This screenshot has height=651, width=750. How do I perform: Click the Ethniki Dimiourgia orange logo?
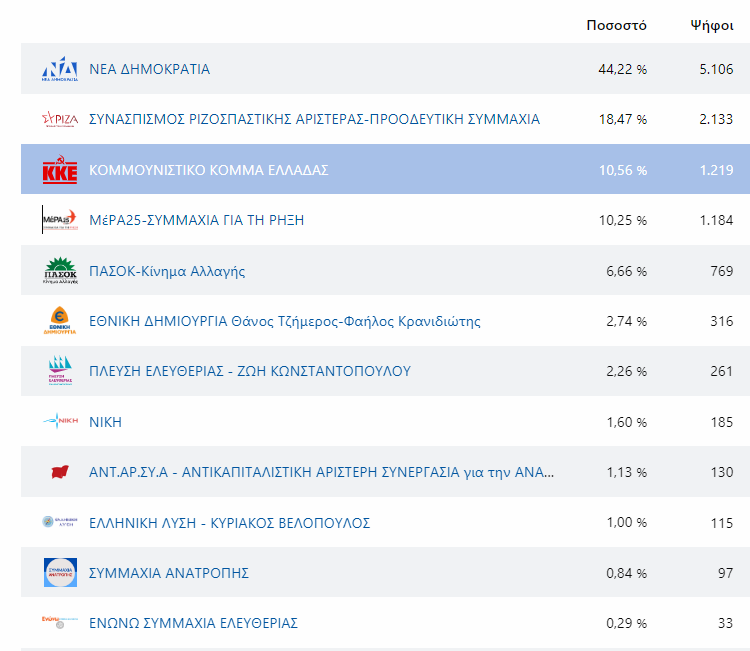(x=59, y=321)
